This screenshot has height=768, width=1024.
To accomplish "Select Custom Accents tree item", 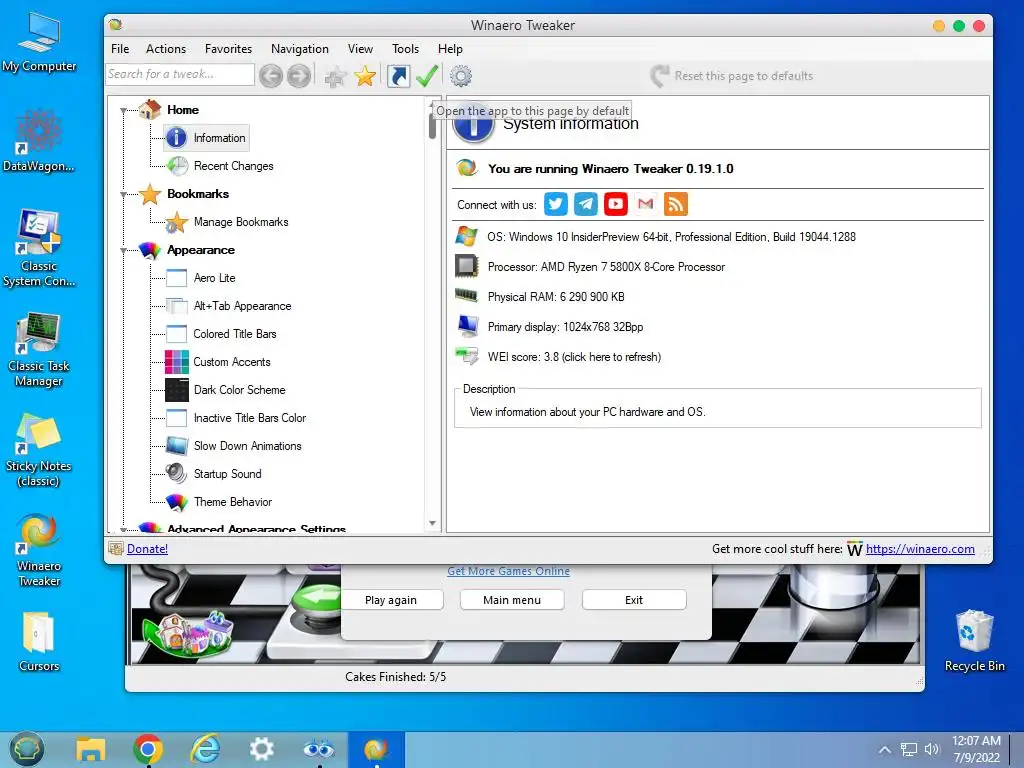I will [x=232, y=362].
